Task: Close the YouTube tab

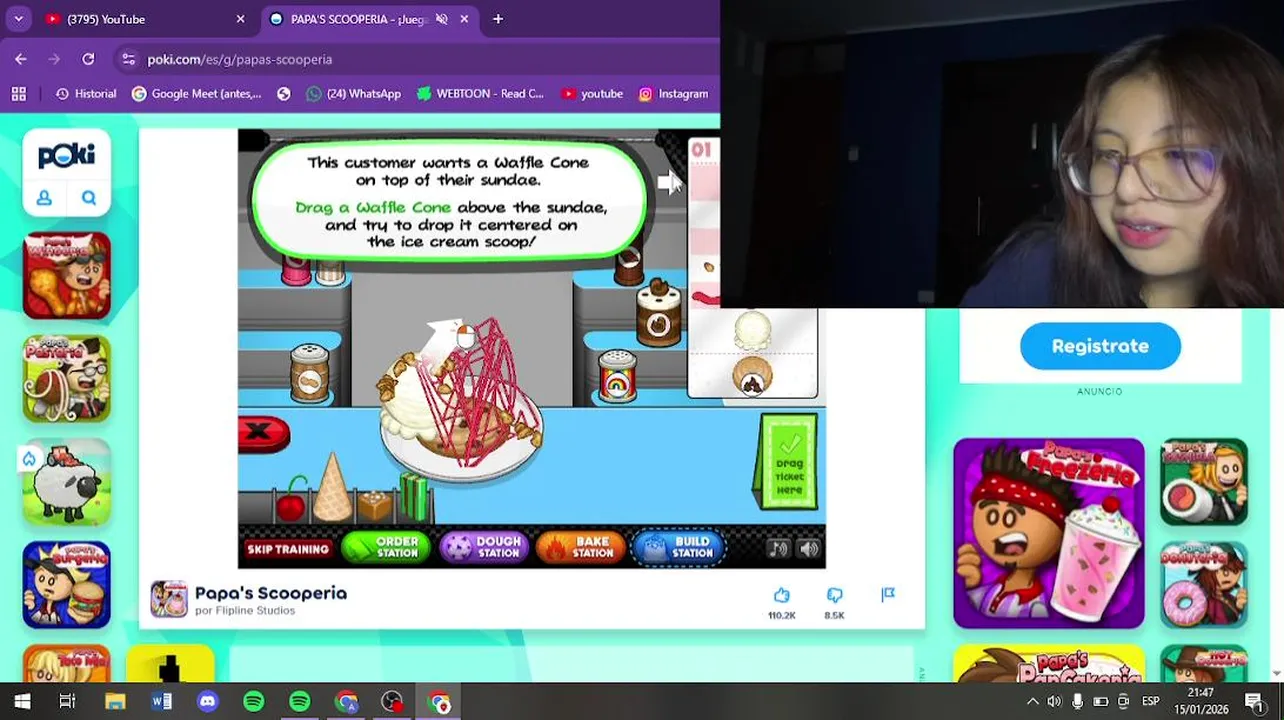Action: (x=240, y=19)
